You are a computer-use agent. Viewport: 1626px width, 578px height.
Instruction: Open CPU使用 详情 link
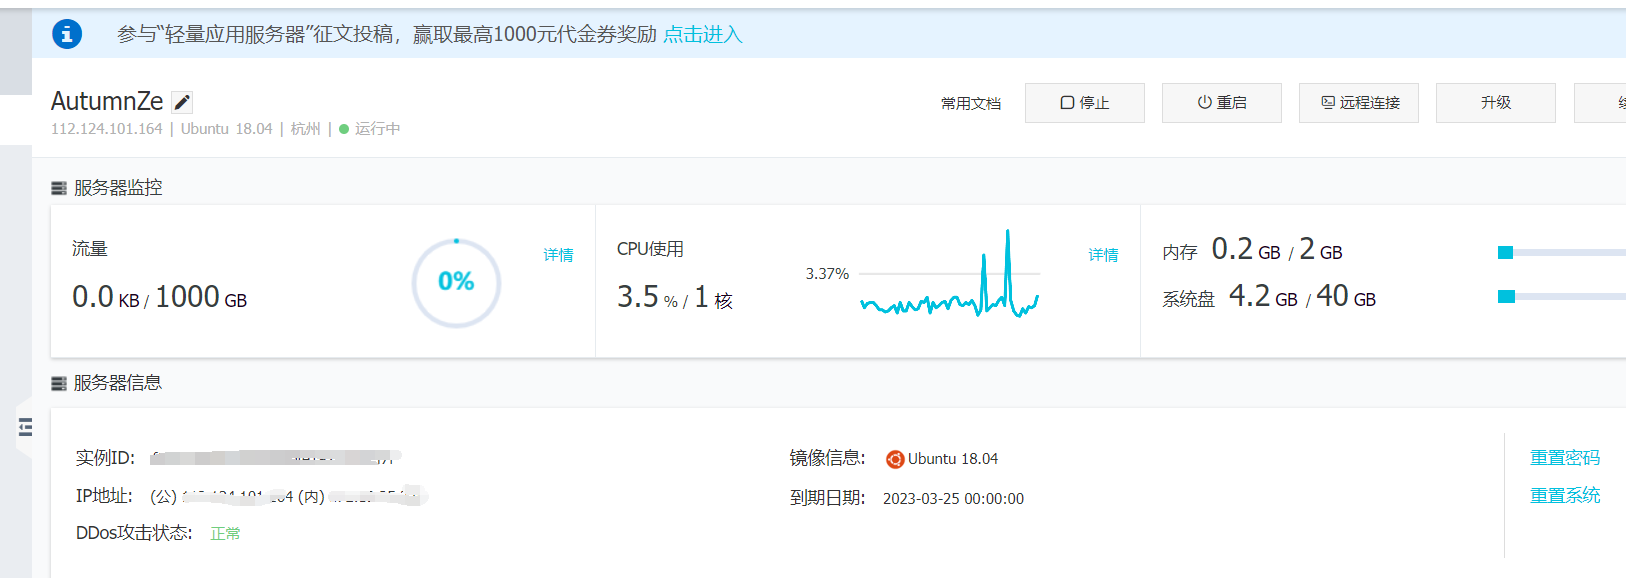coord(1103,255)
